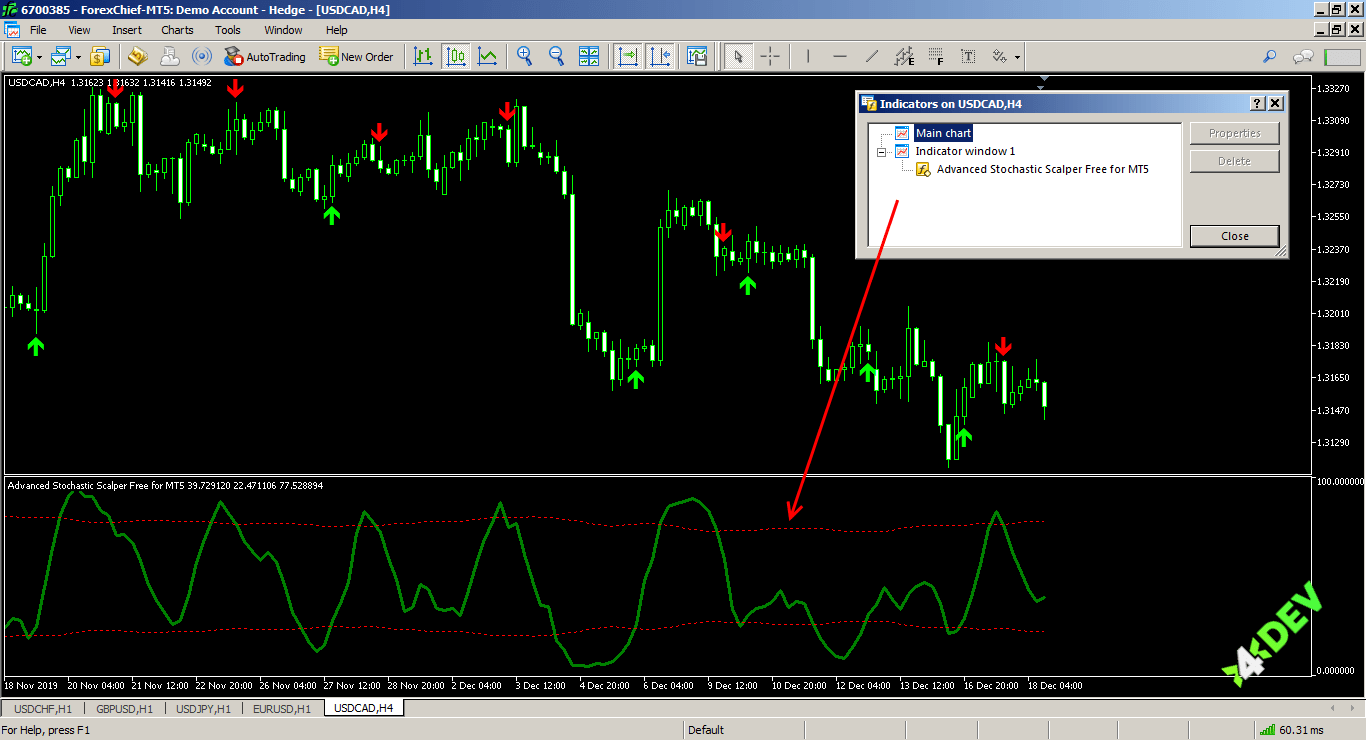Select the vertical line tool

[808, 56]
